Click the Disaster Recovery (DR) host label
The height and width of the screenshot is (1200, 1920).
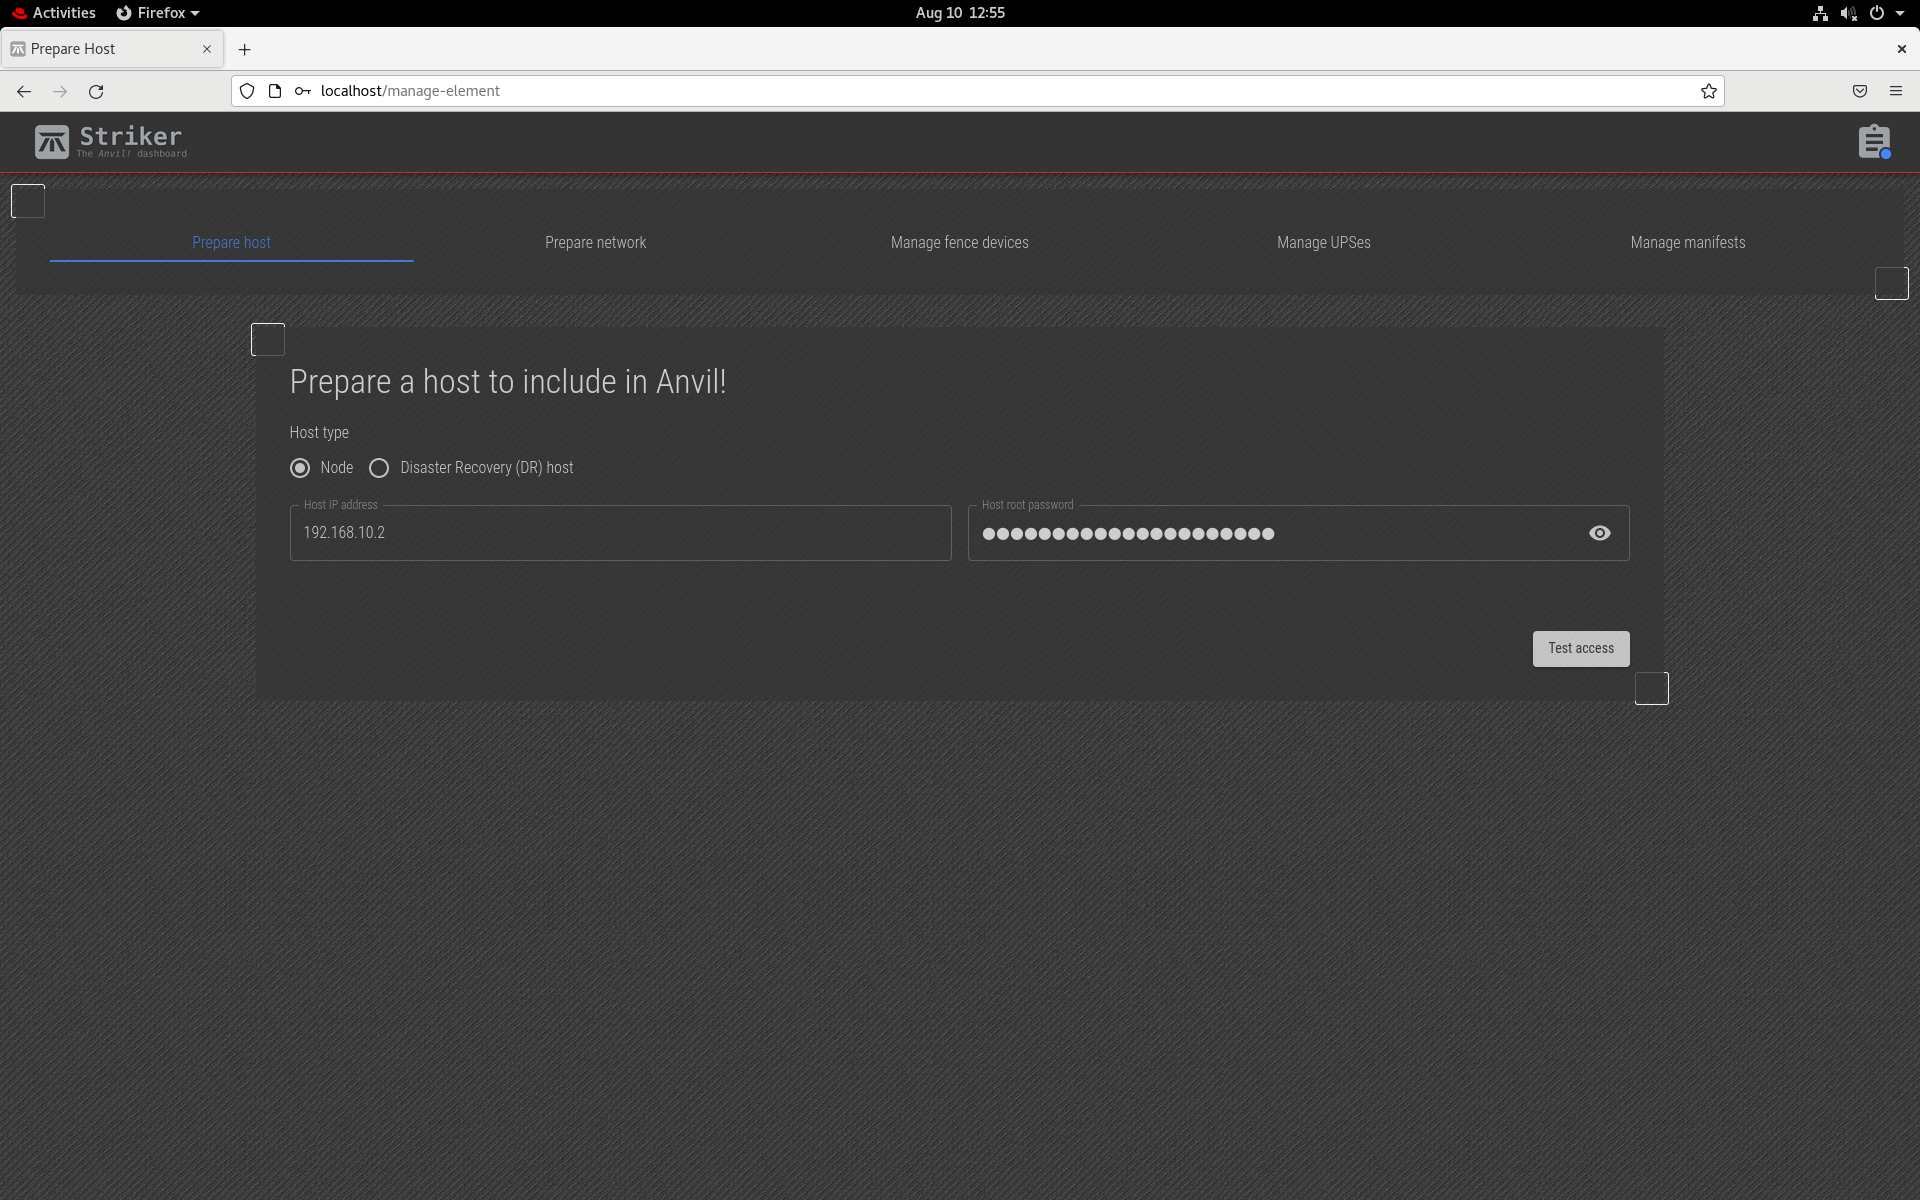(x=486, y=468)
